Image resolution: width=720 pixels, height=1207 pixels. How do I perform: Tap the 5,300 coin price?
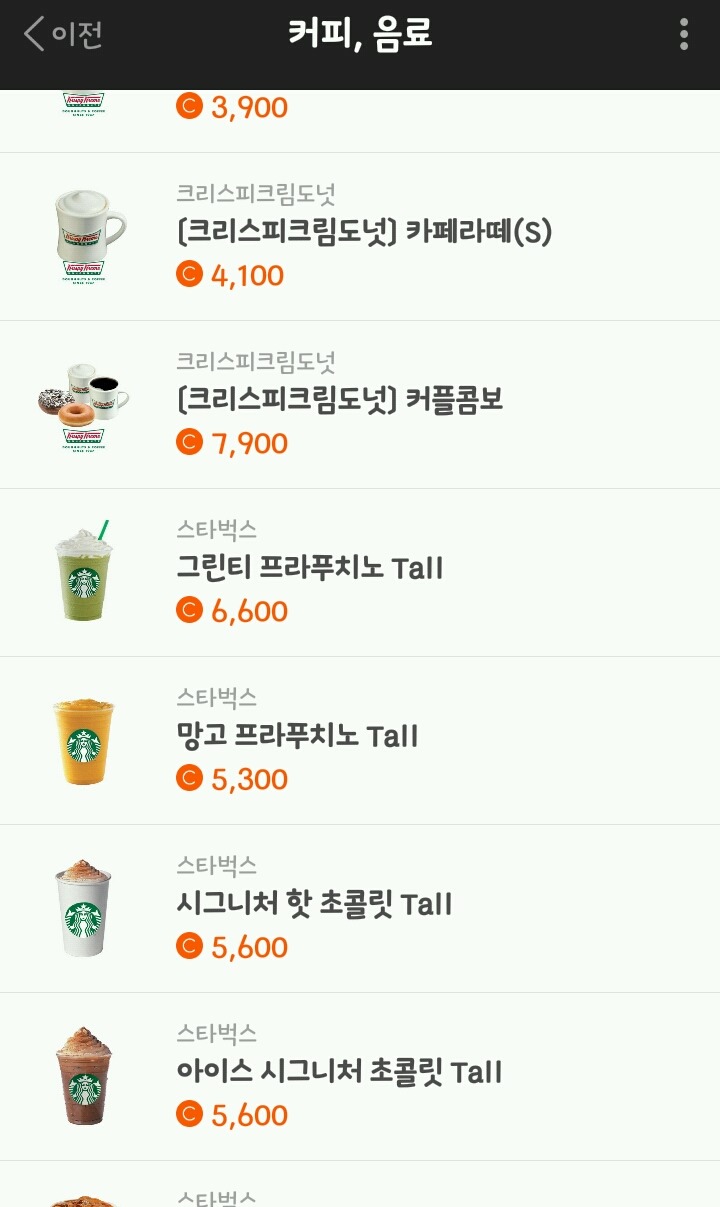249,779
